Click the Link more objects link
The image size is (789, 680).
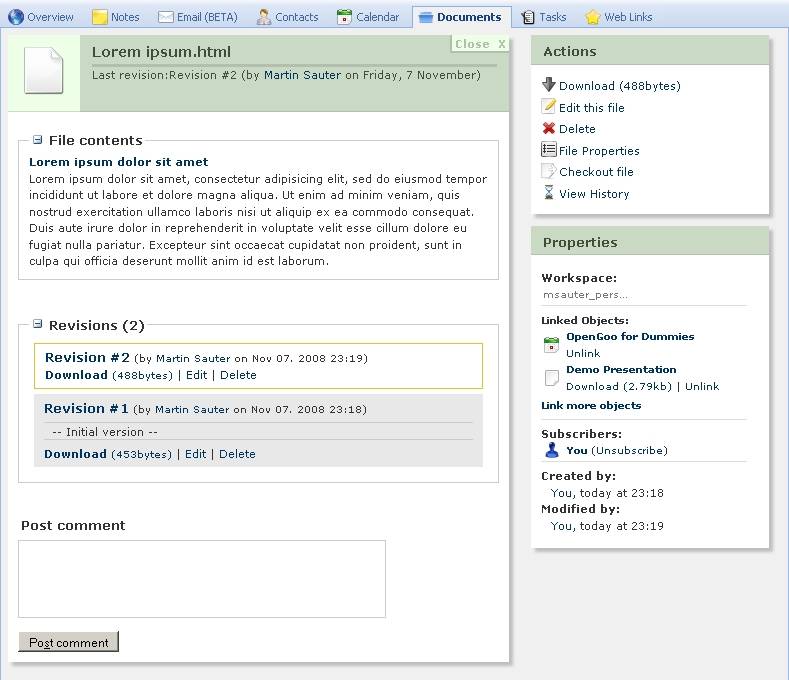(x=591, y=405)
